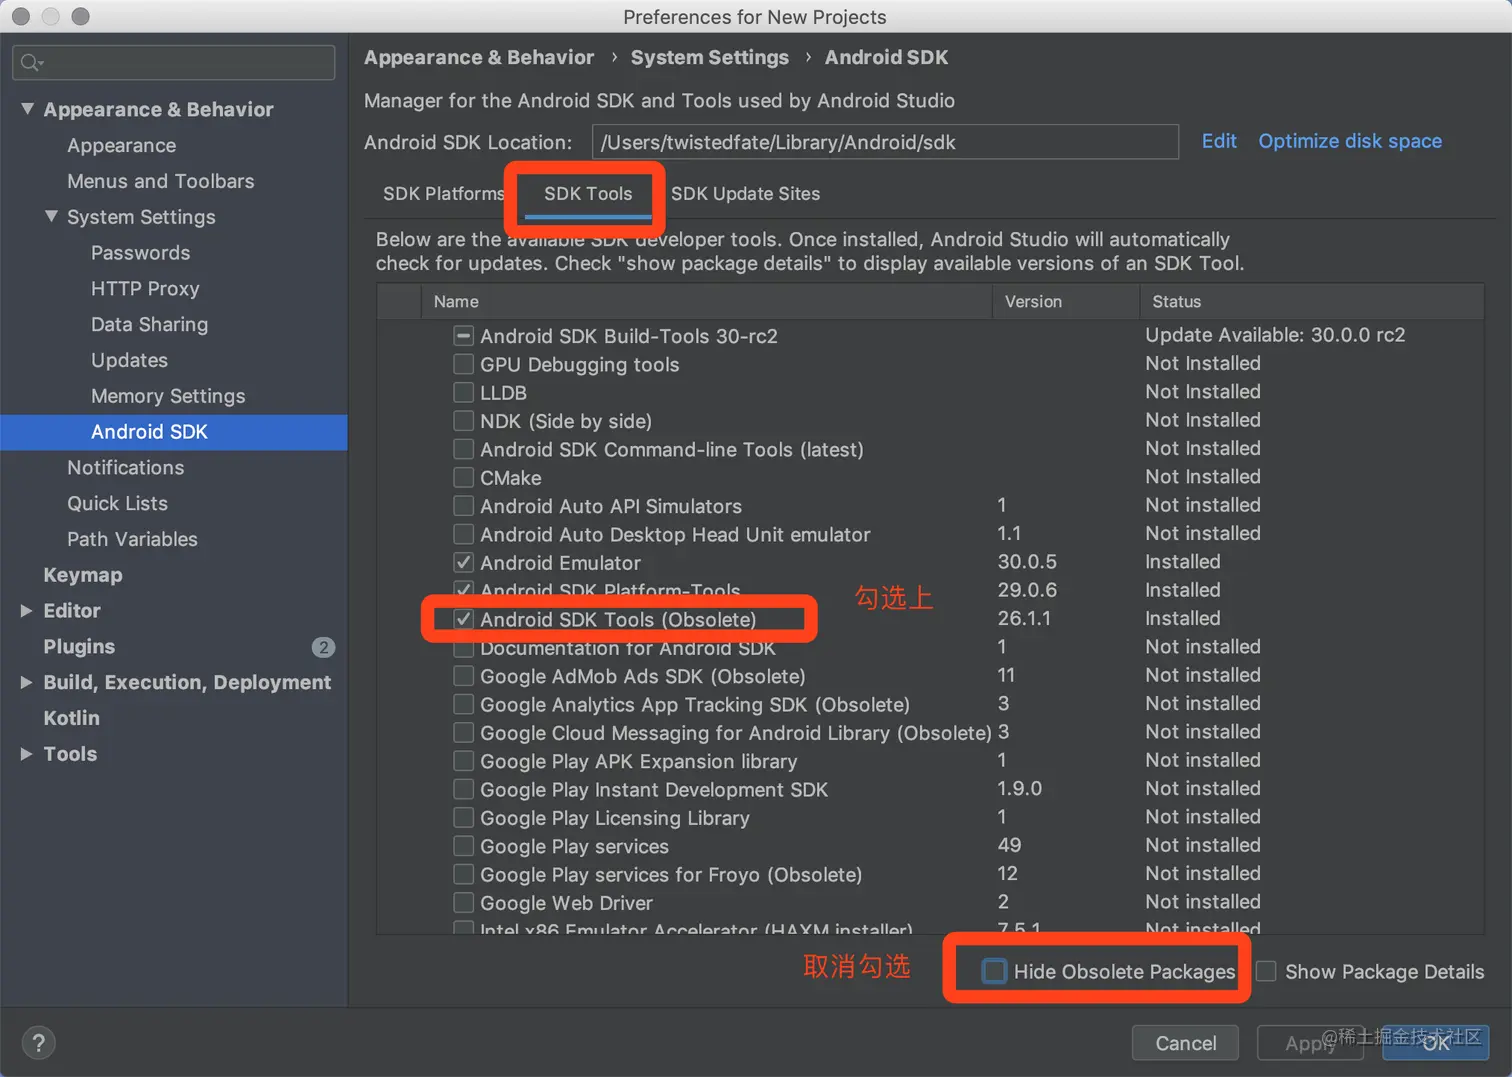Toggle the Hide Obsolete Packages checkbox

[994, 971]
